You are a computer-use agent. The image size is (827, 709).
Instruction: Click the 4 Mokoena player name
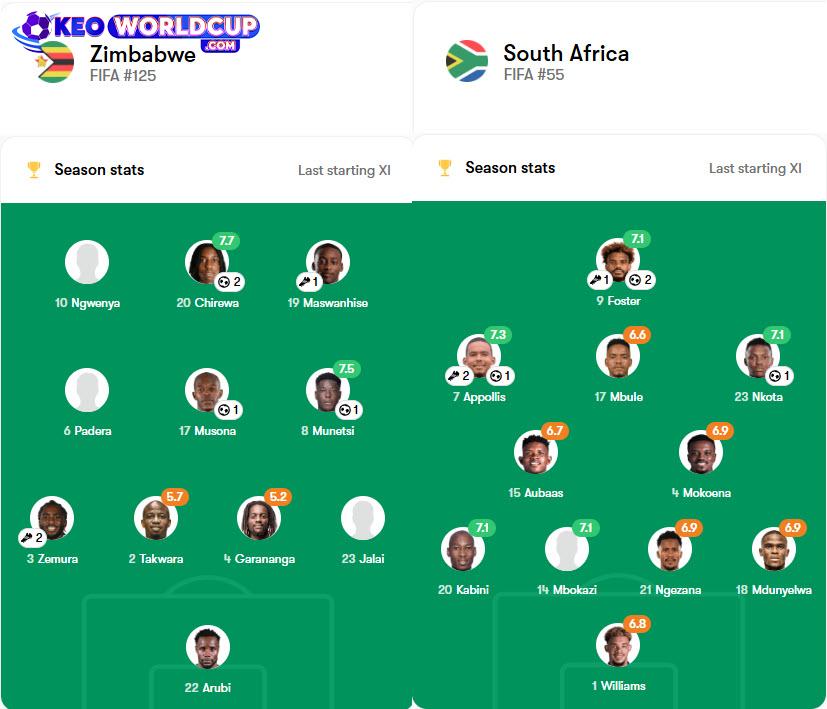click(701, 493)
